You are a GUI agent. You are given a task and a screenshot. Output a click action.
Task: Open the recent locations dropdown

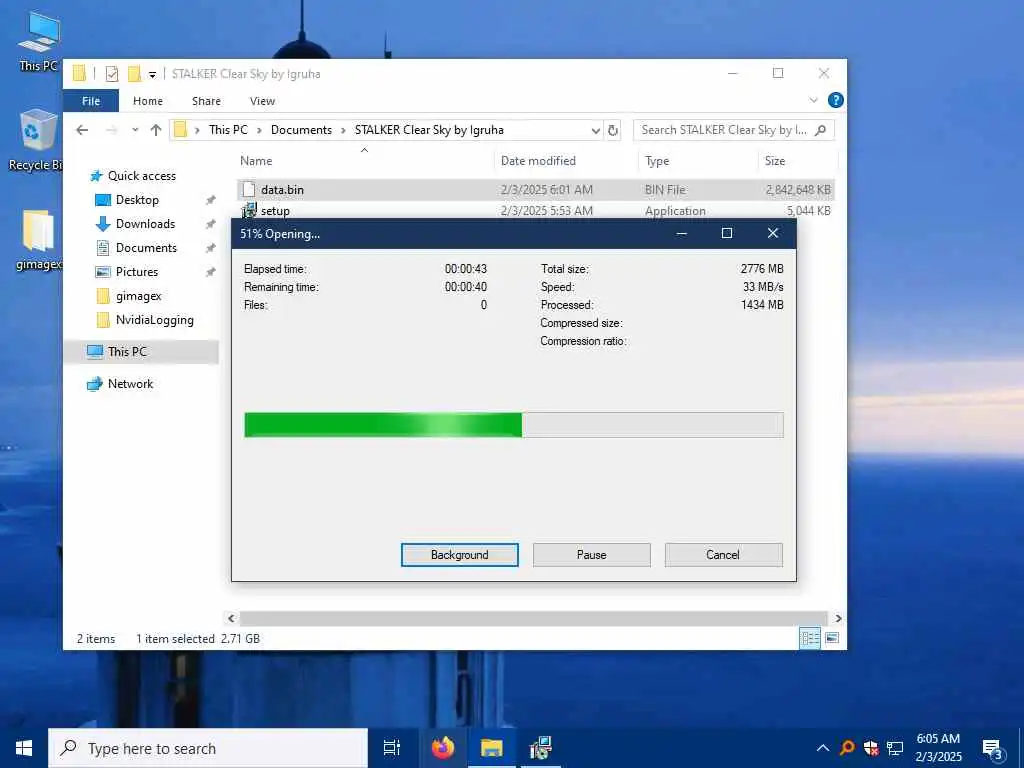coord(135,130)
